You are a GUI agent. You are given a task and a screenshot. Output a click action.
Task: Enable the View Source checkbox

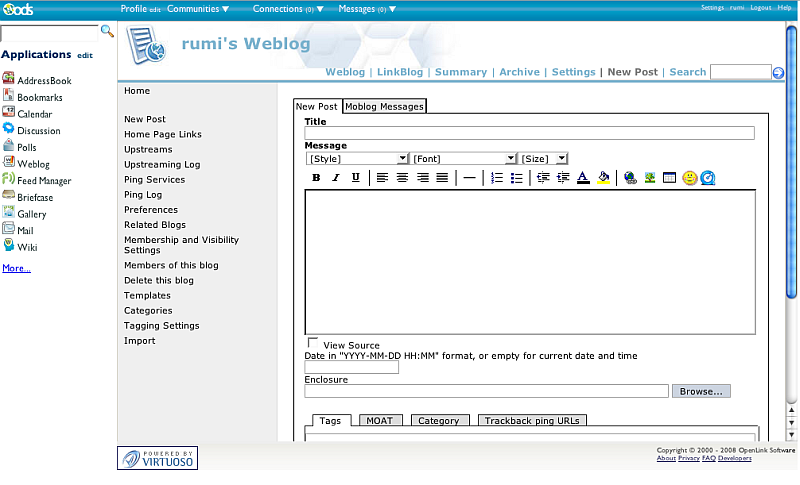pyautogui.click(x=313, y=343)
